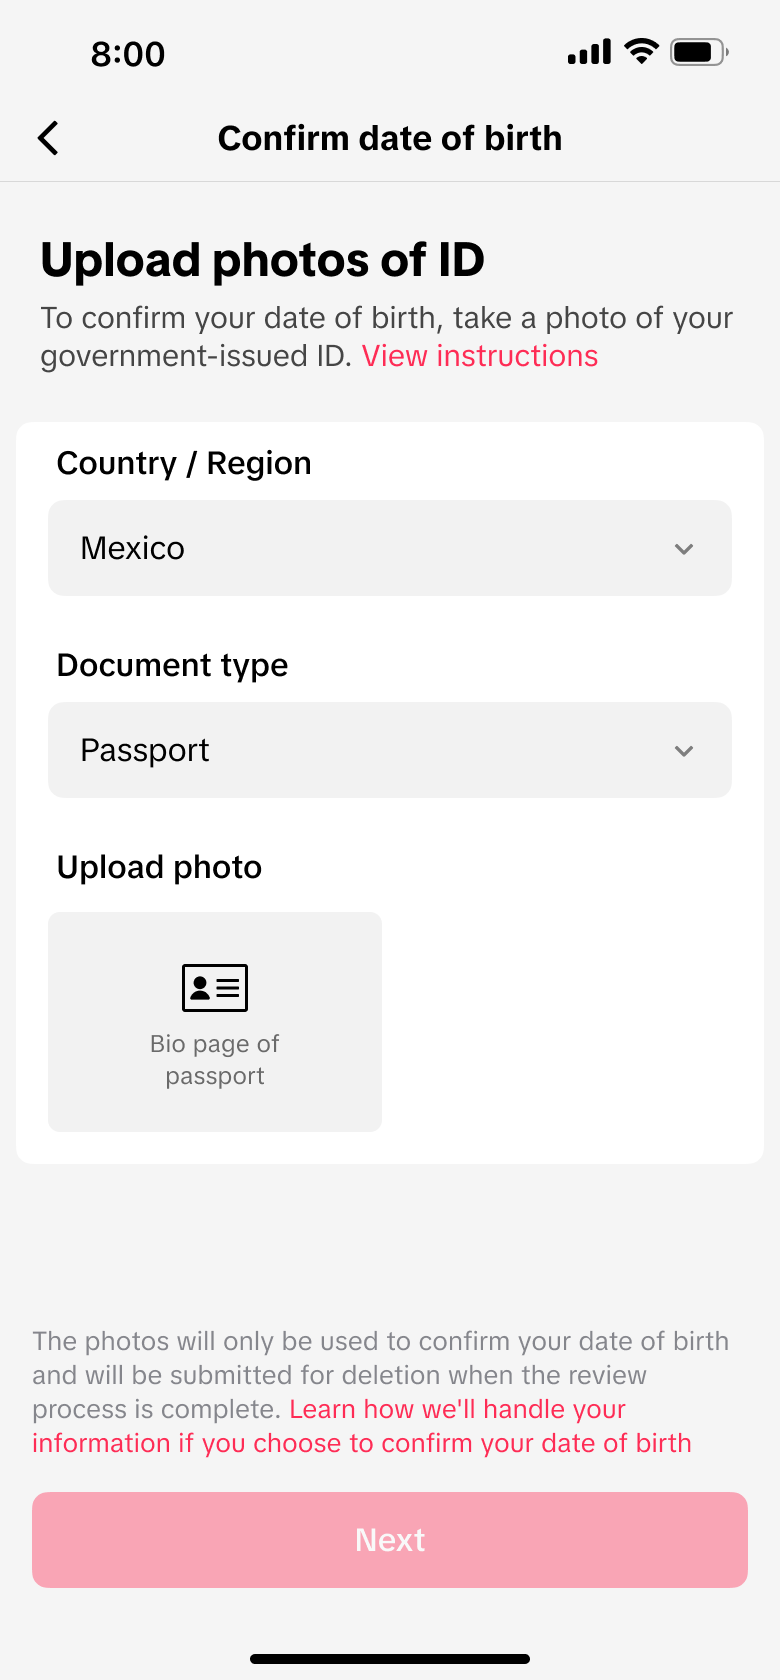Tap the Confirm date of birth title
Image resolution: width=780 pixels, height=1680 pixels.
pos(390,138)
